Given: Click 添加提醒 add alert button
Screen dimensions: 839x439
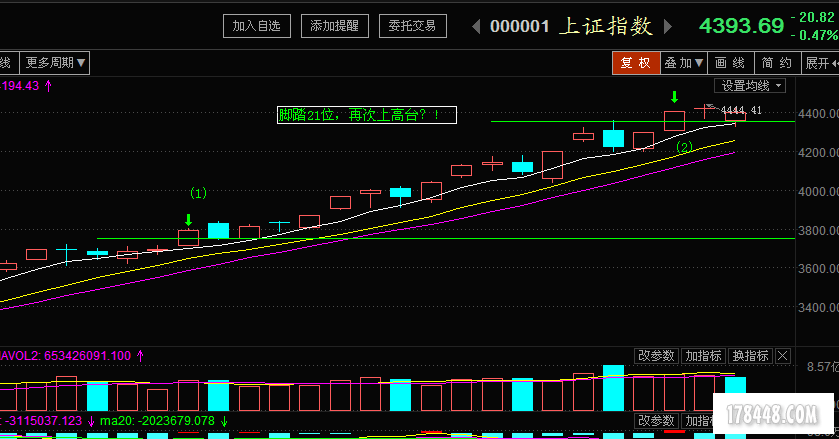Looking at the screenshot, I should point(335,26).
